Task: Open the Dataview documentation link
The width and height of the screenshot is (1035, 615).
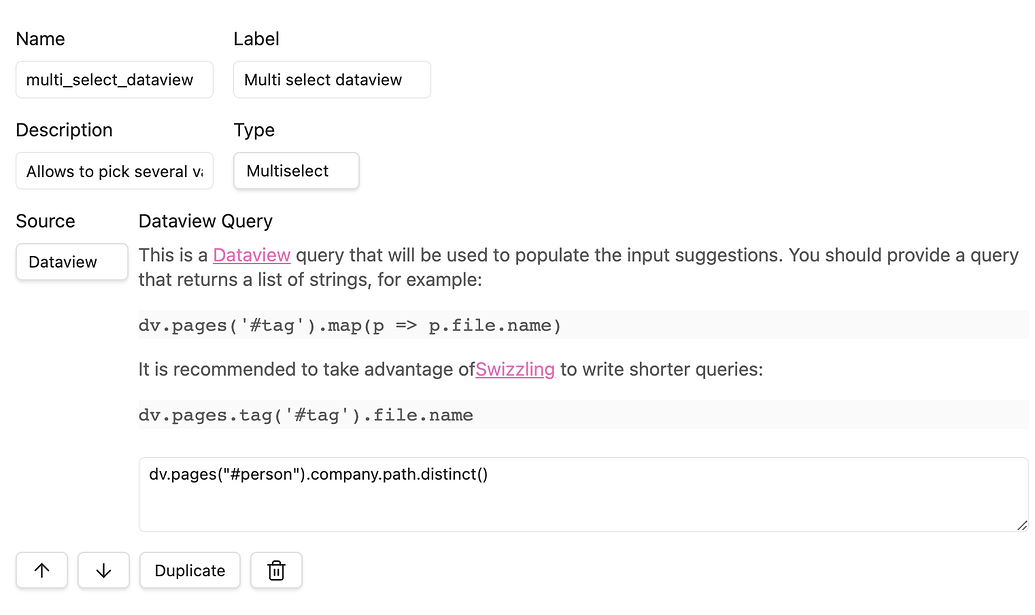Action: (x=251, y=255)
